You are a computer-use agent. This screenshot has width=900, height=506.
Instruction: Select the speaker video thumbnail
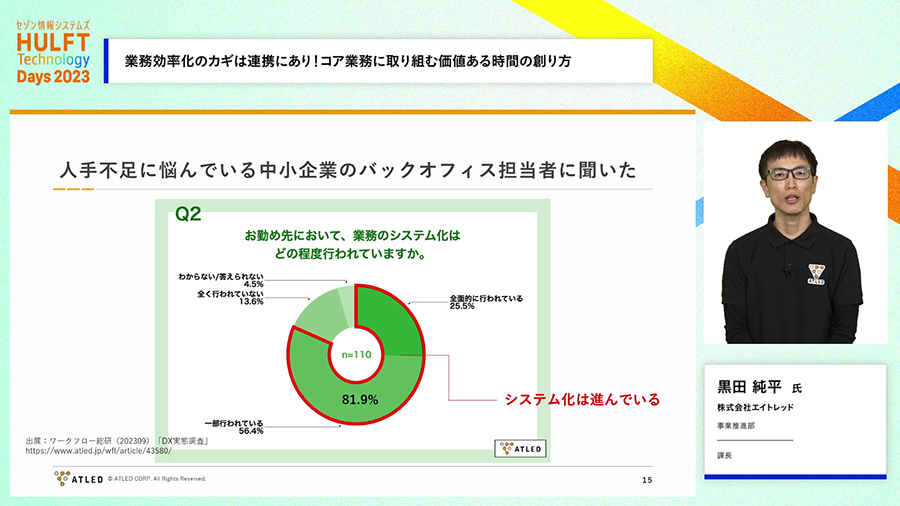794,234
